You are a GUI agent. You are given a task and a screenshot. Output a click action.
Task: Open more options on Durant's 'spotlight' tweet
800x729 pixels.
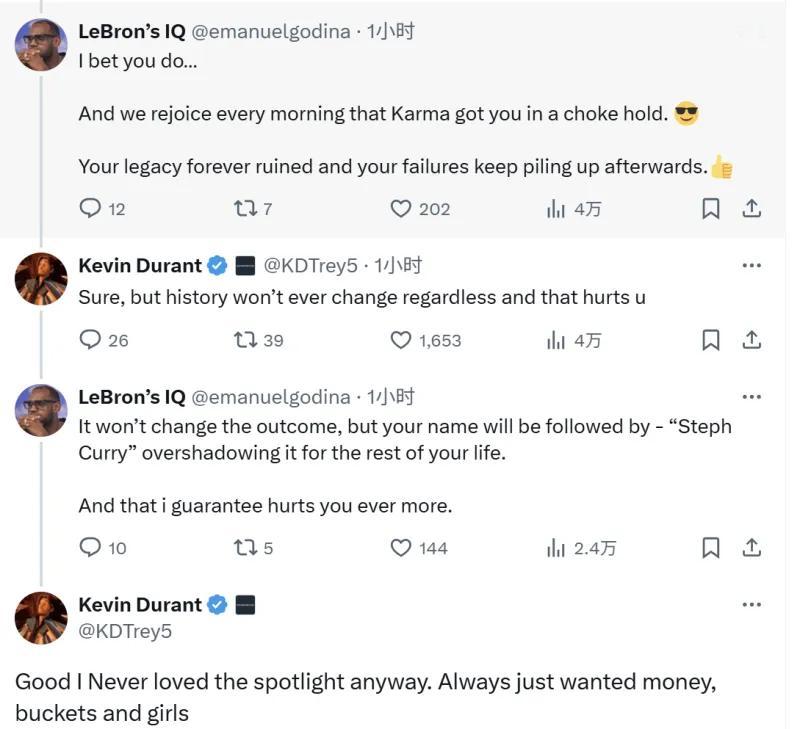752,605
